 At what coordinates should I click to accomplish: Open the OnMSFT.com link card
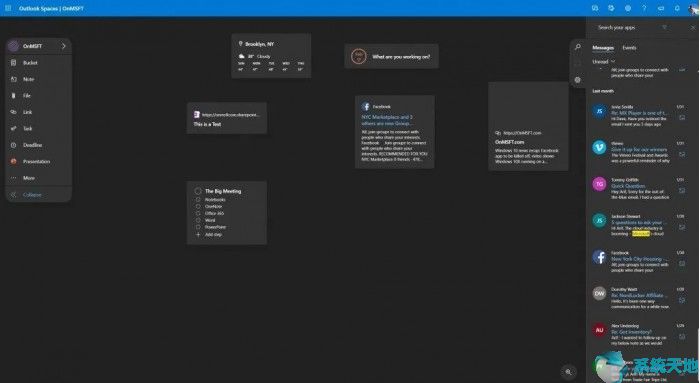click(528, 126)
